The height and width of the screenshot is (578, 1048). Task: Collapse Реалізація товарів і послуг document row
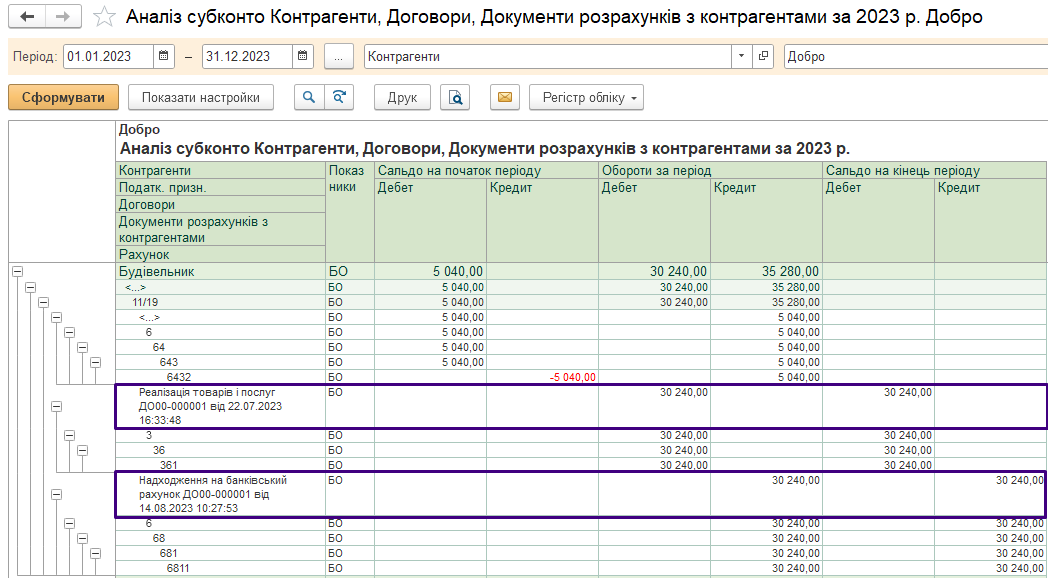(x=56, y=406)
